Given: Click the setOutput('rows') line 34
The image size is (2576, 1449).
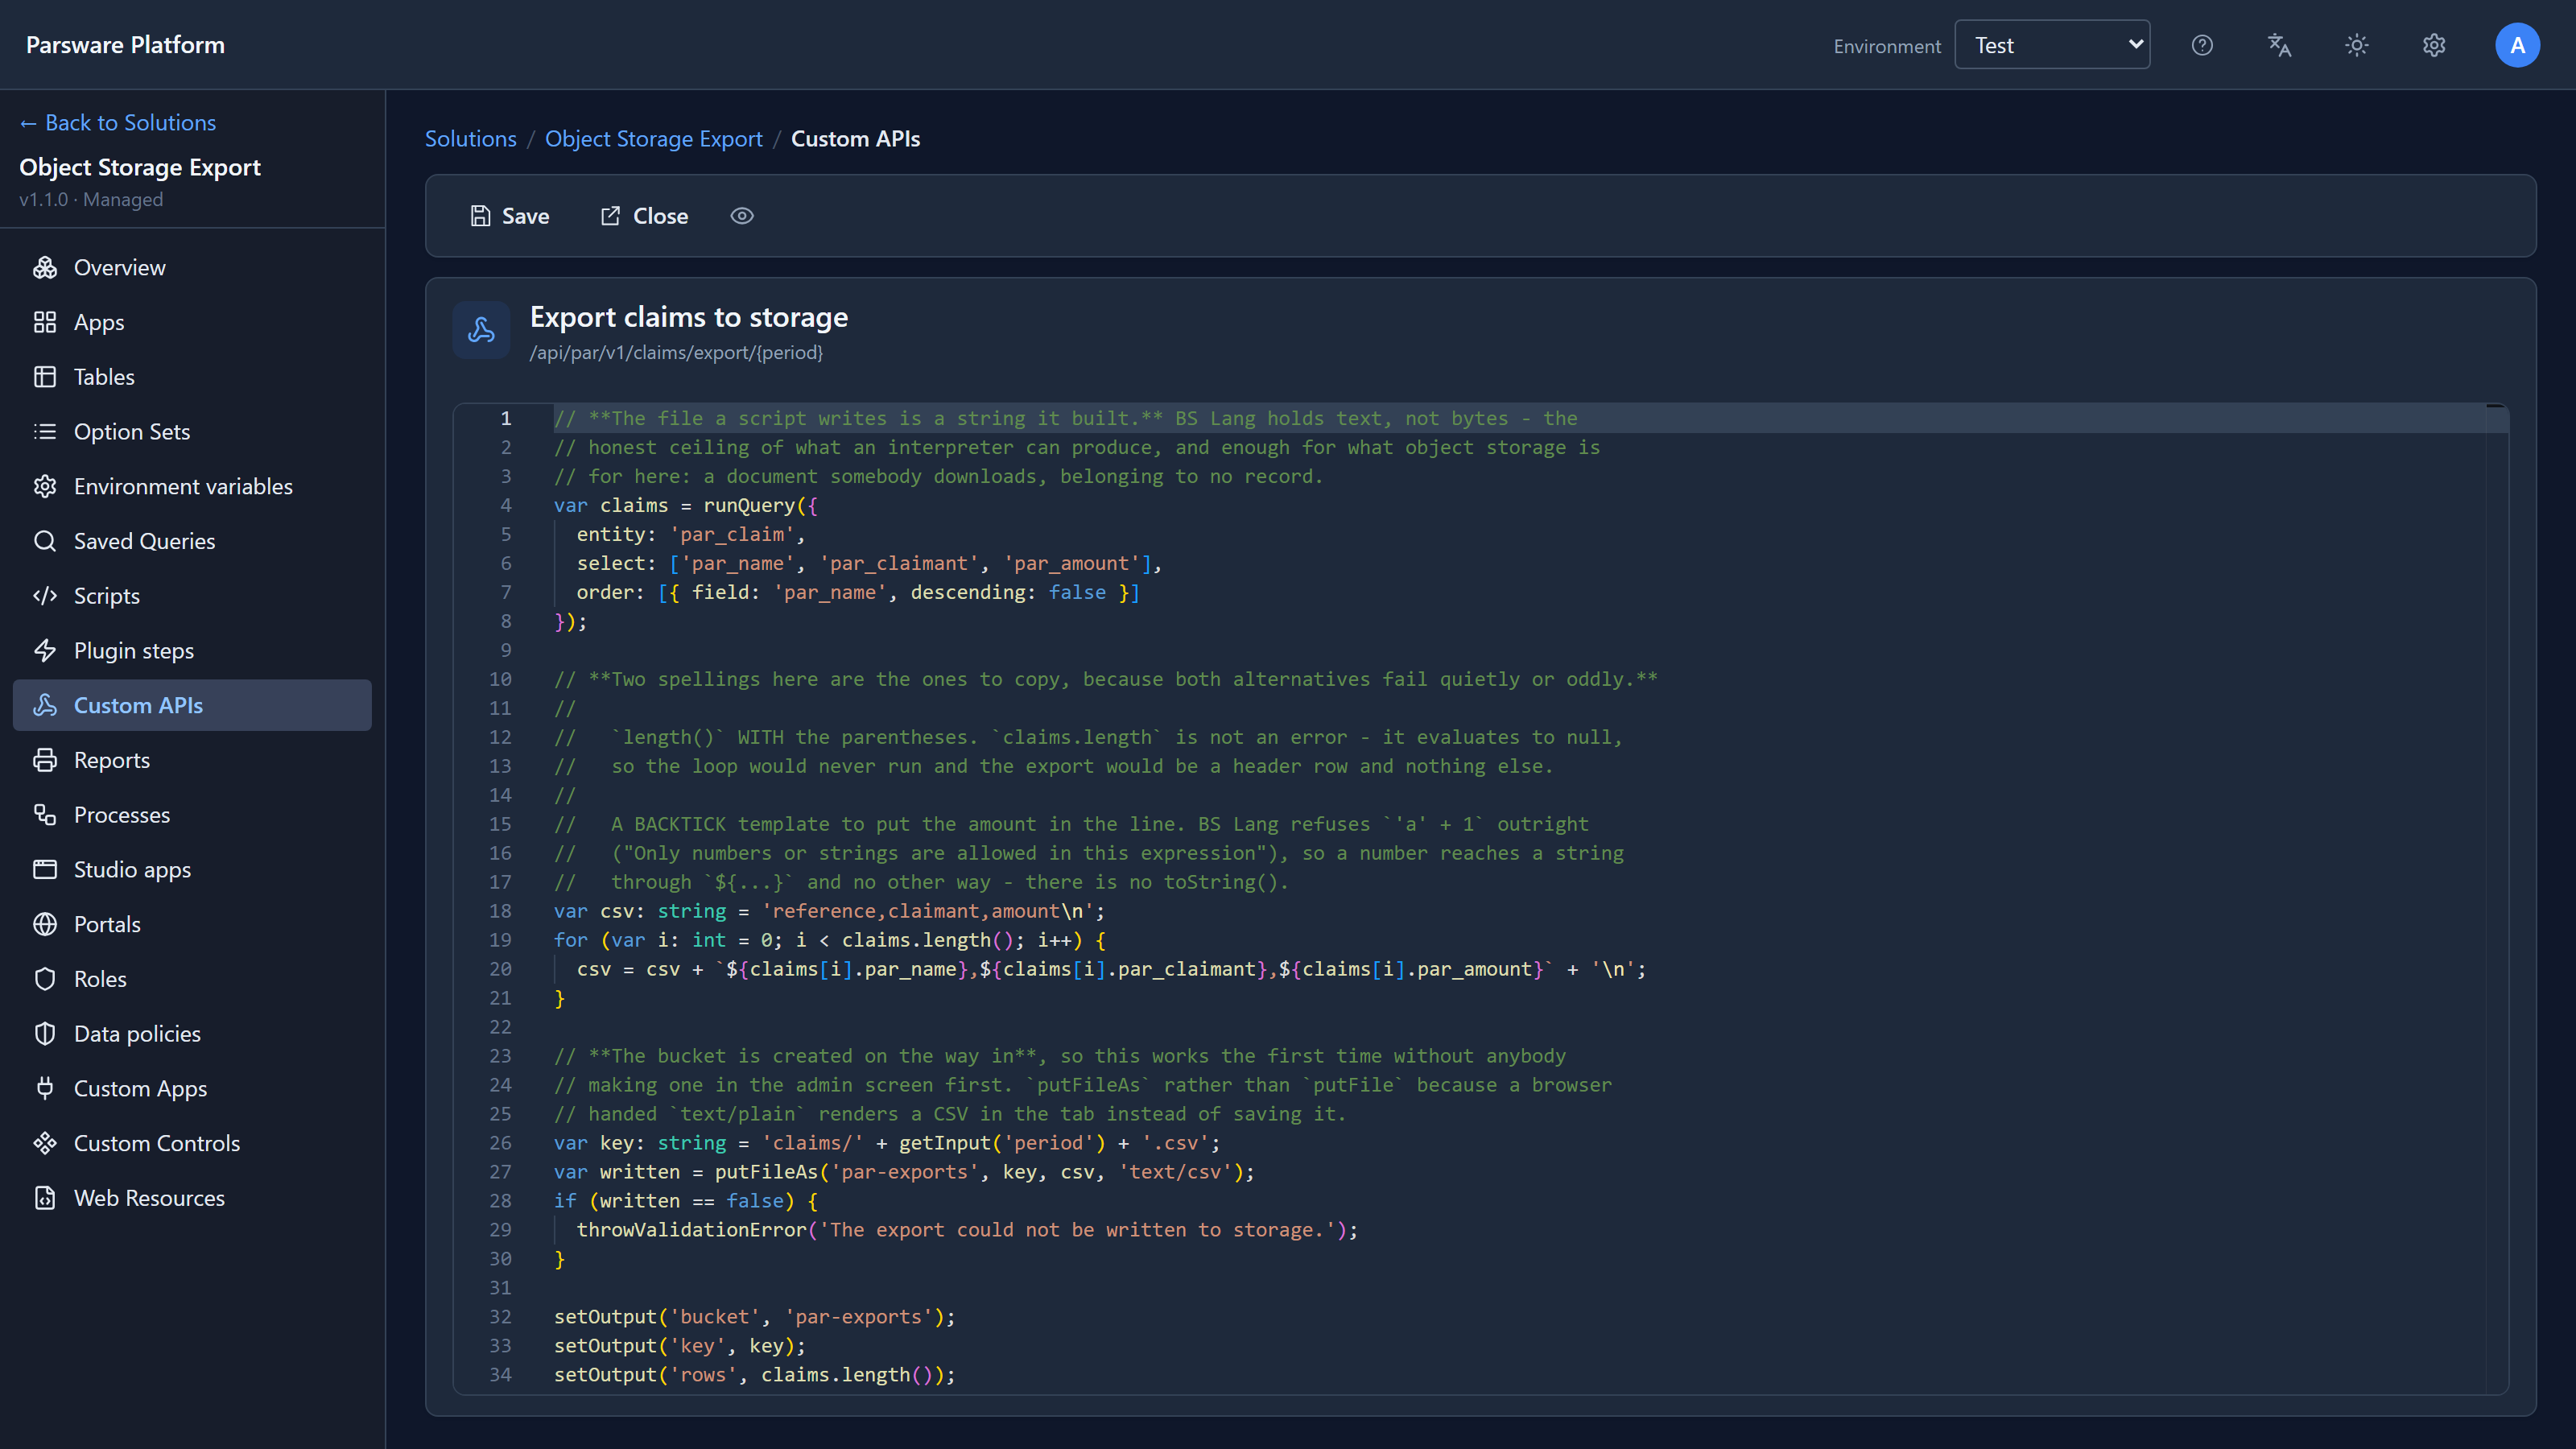Looking at the screenshot, I should 755,1375.
